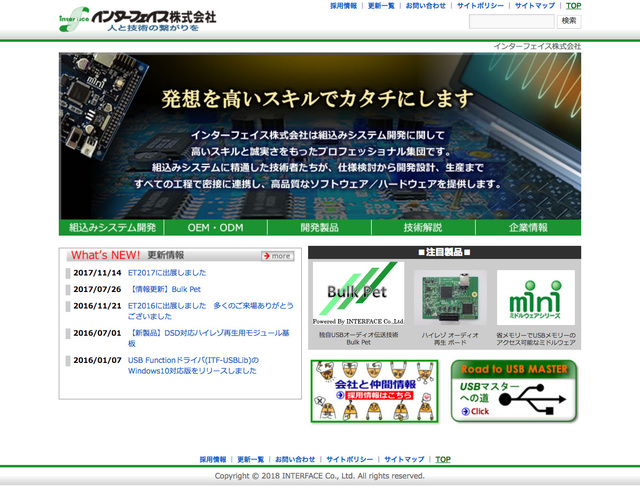Open 採用情報 link in top header

[x=343, y=6]
